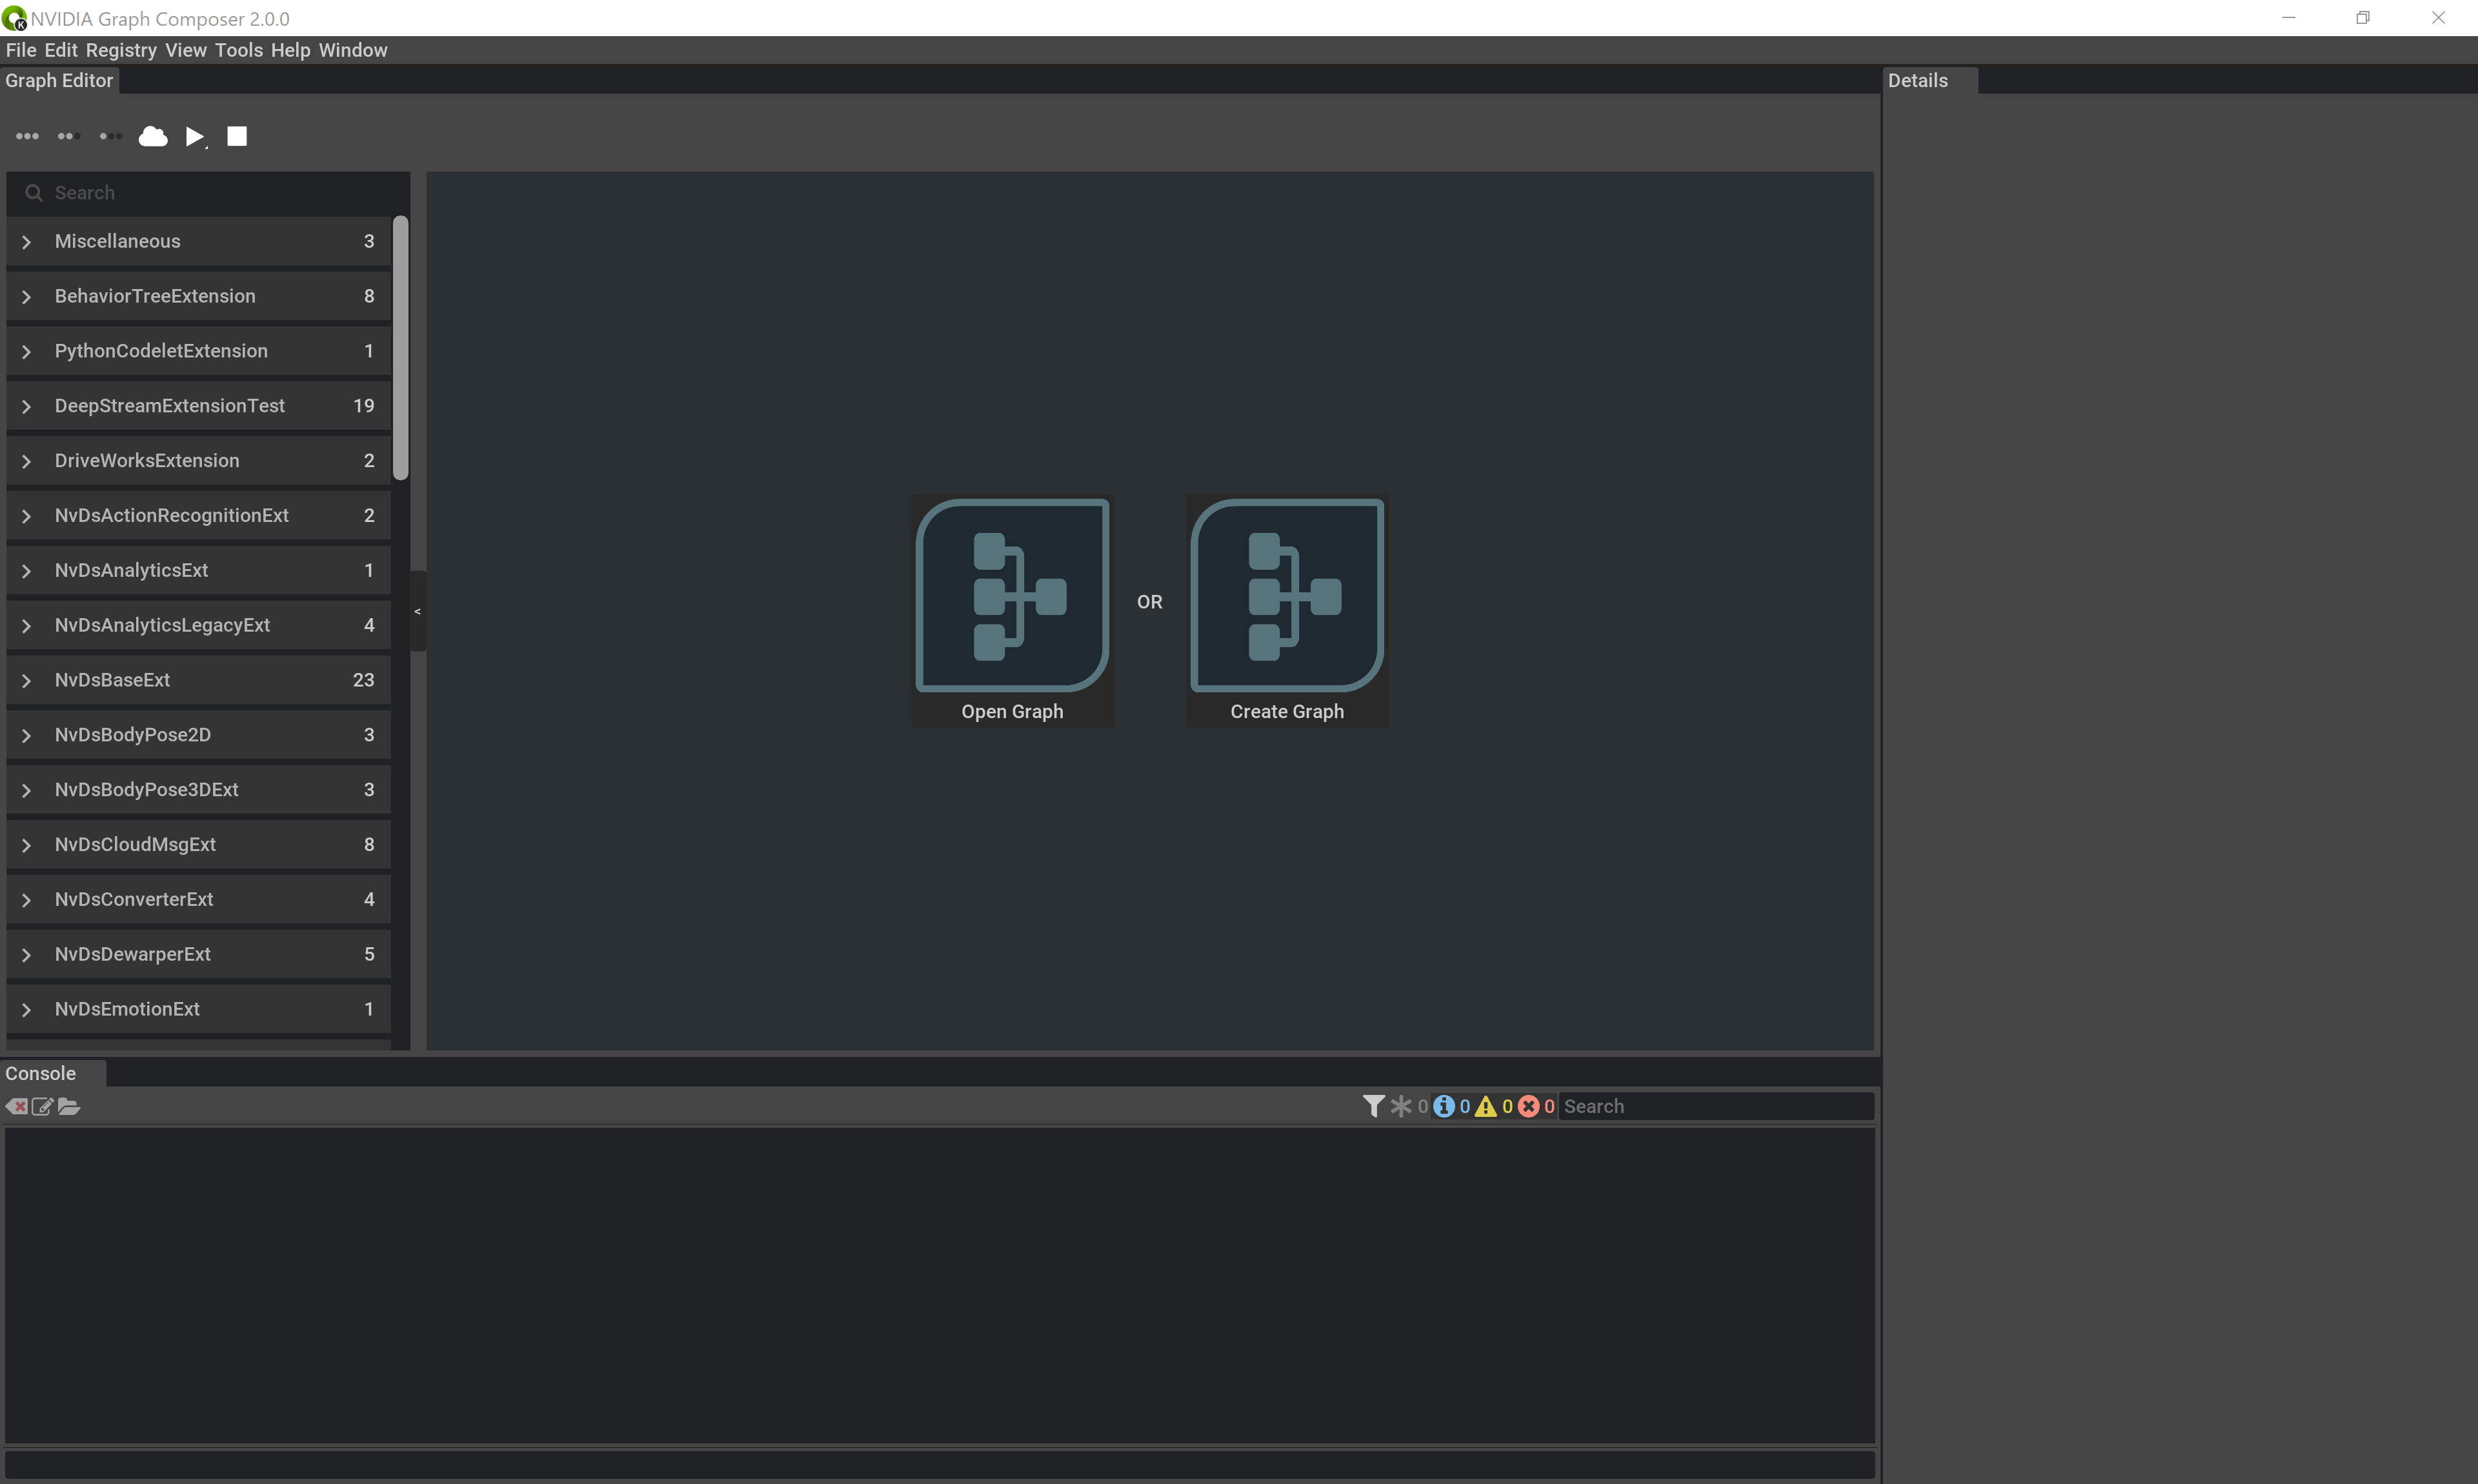
Task: Click inside the Console search field
Action: pos(1715,1105)
